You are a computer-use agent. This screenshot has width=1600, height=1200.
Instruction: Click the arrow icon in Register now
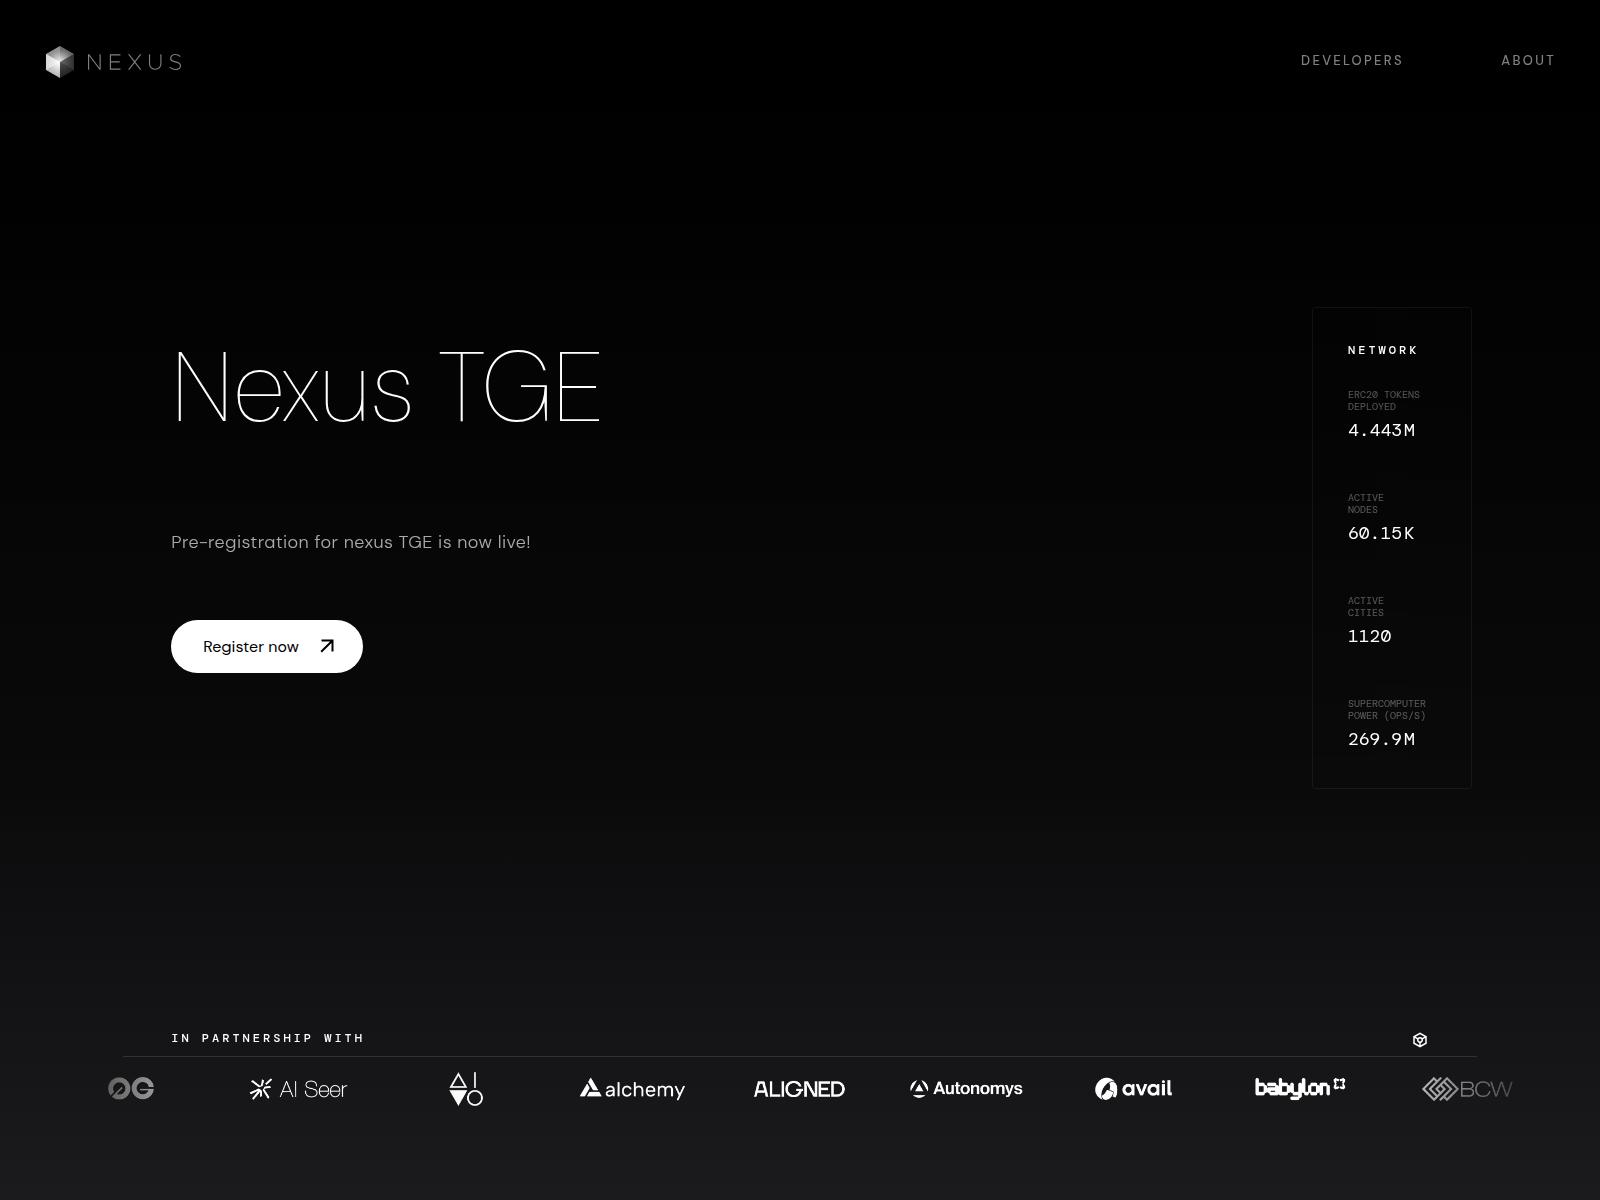coord(327,646)
